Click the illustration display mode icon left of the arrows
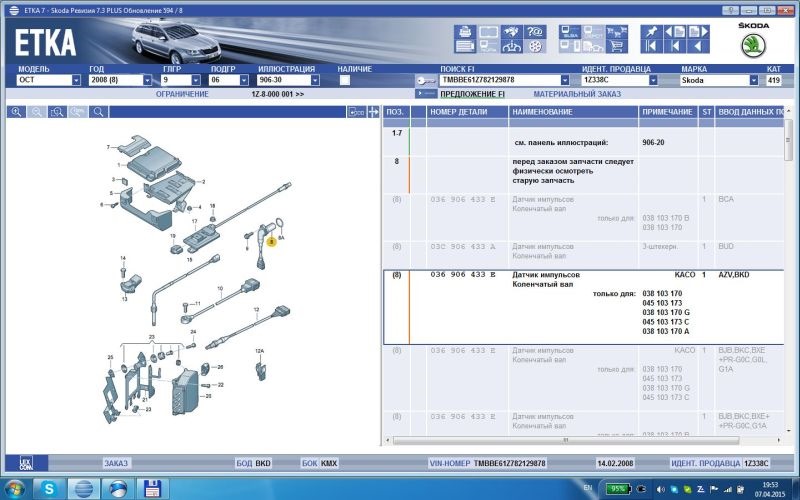Image resolution: width=800 pixels, height=500 pixels. point(356,112)
